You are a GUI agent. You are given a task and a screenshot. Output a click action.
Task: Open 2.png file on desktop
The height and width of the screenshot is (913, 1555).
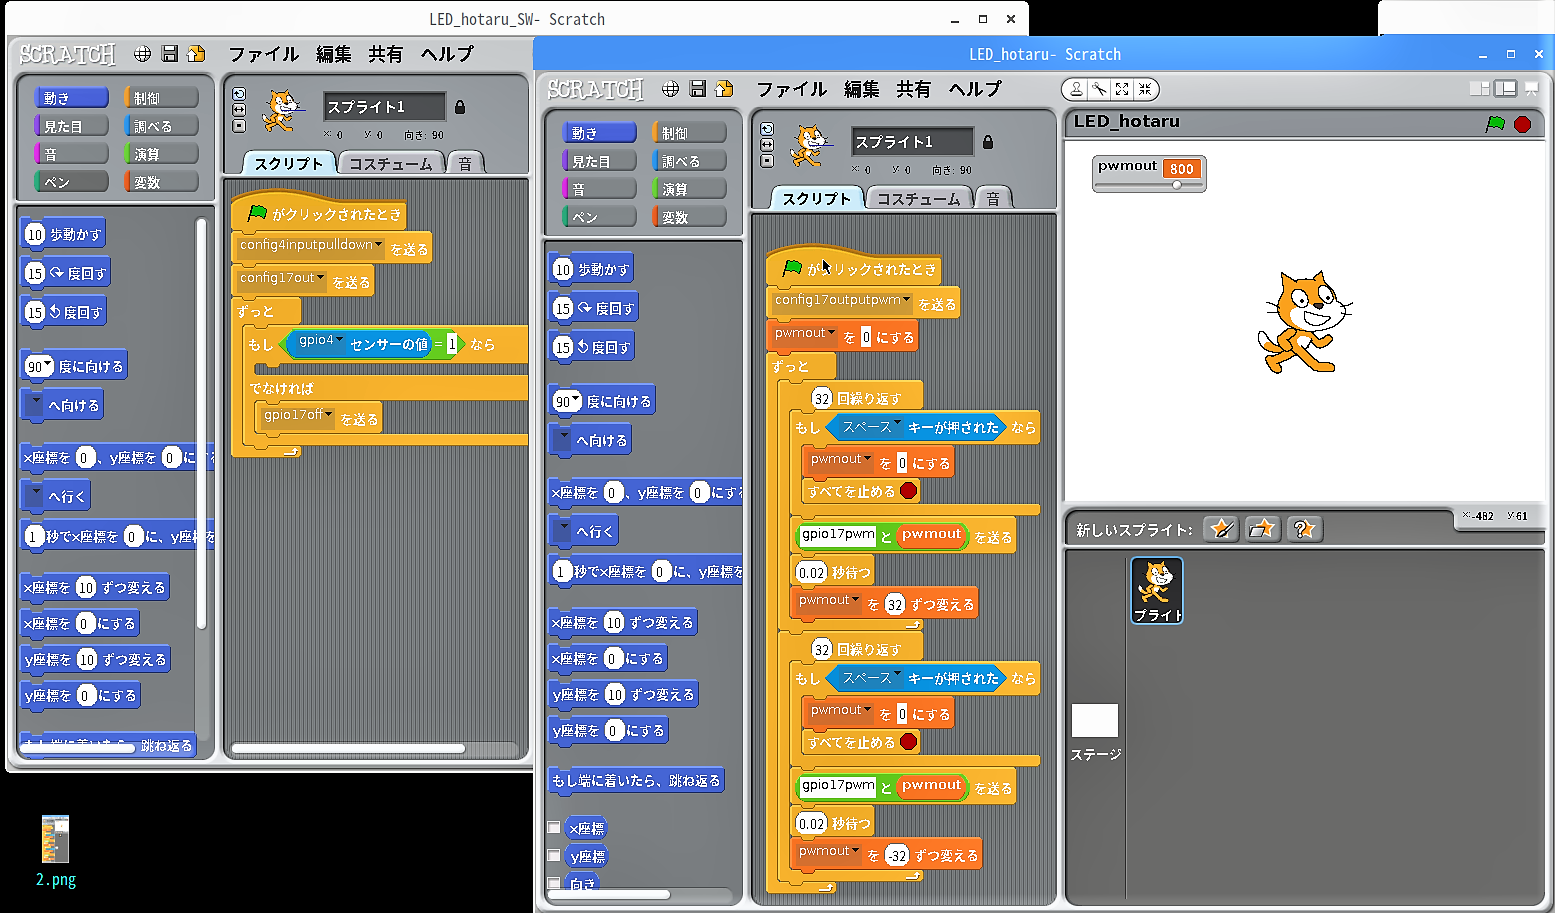[55, 851]
